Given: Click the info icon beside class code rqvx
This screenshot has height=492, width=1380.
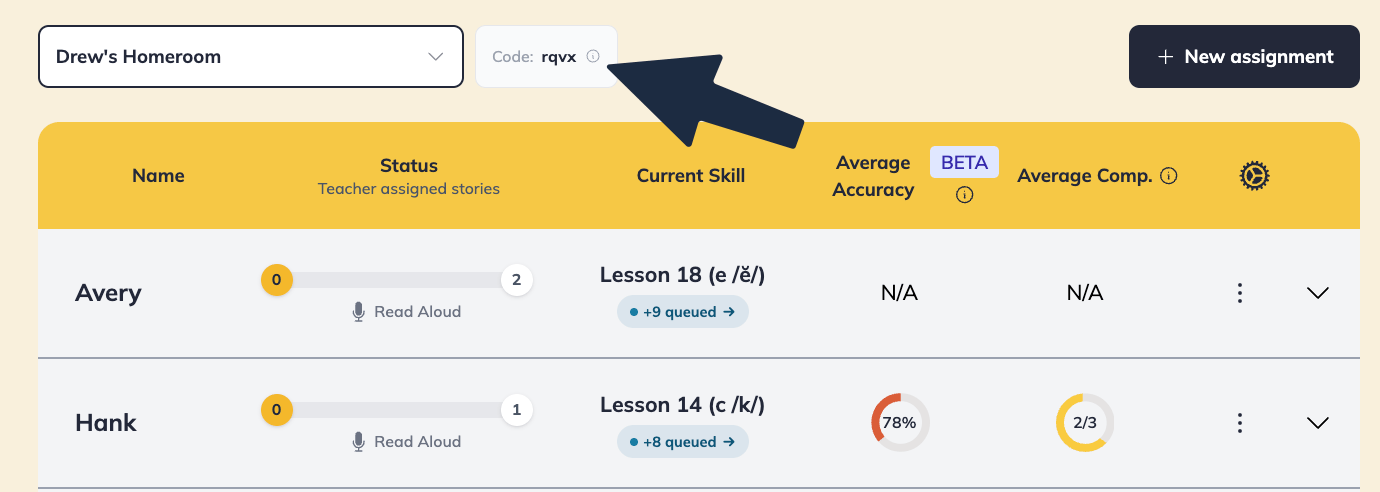Looking at the screenshot, I should point(593,56).
